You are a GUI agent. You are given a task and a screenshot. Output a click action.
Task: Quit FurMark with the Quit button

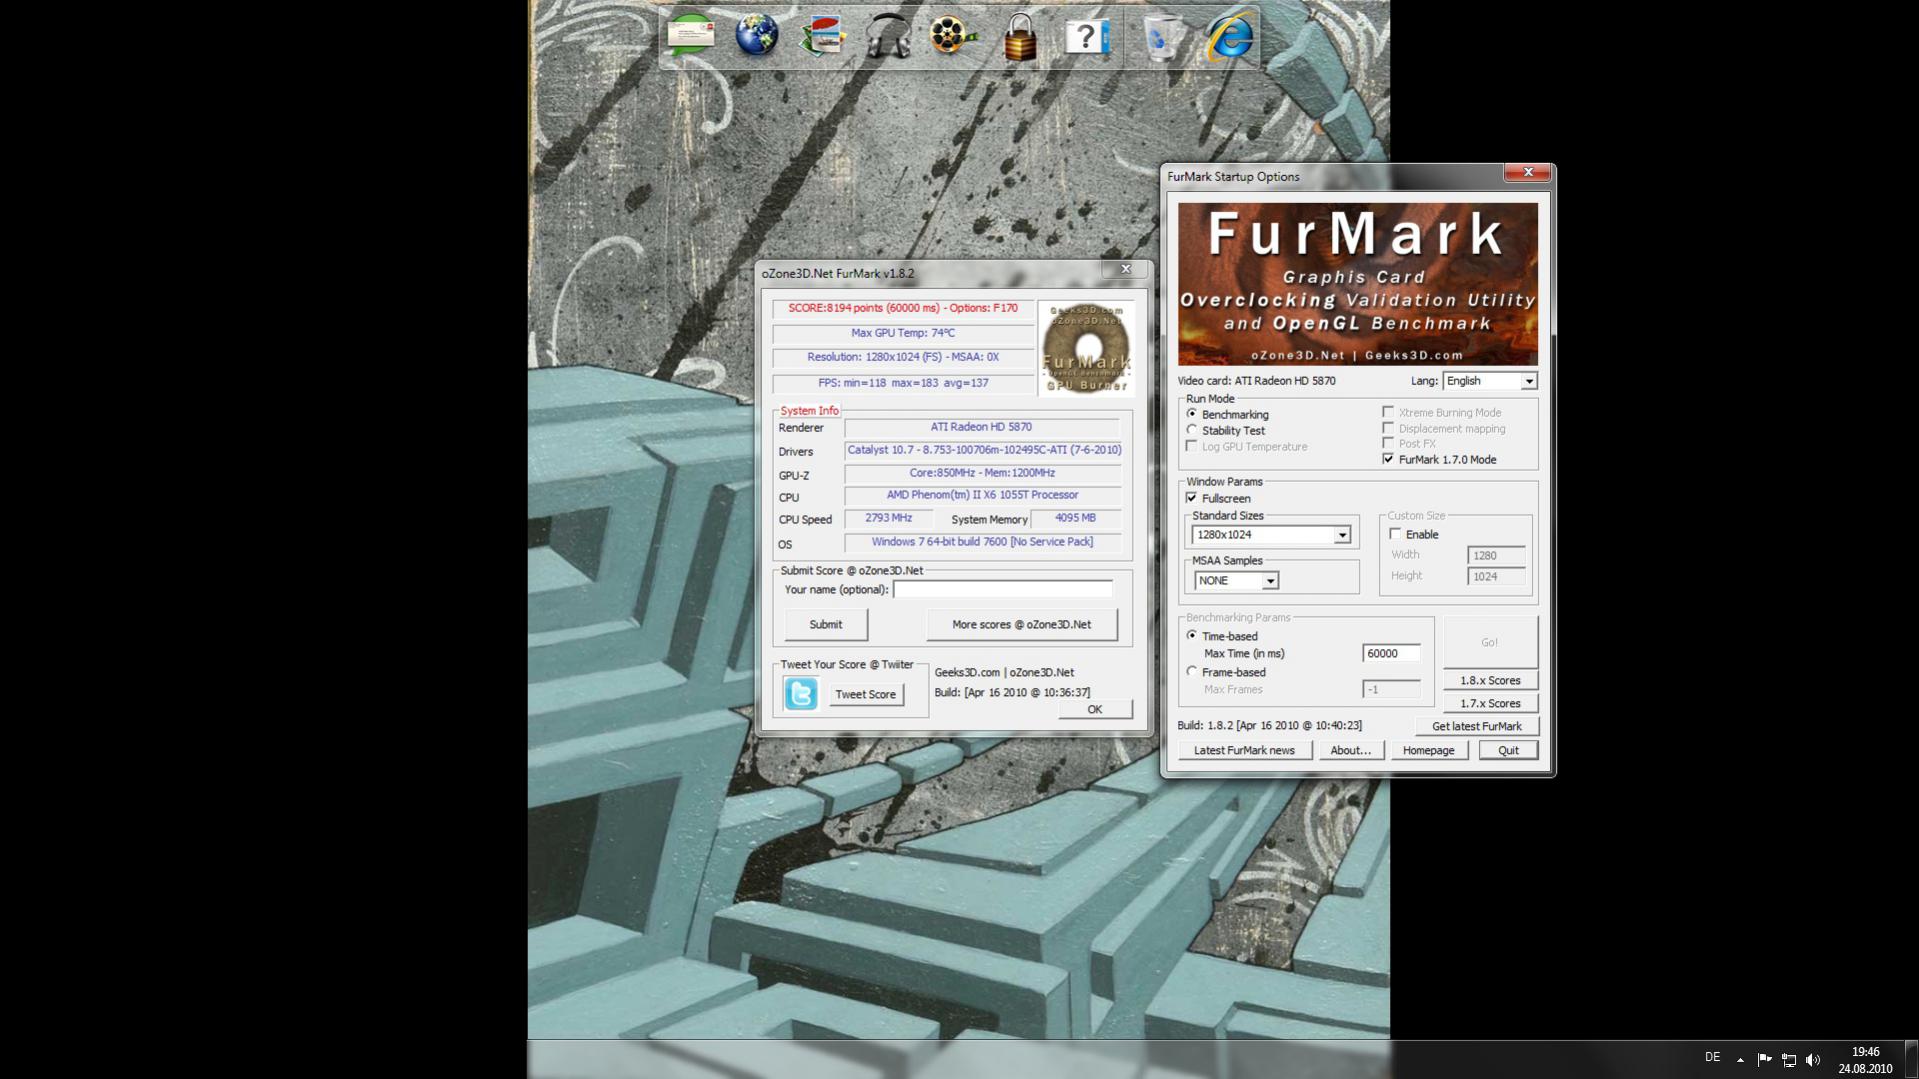(x=1508, y=750)
